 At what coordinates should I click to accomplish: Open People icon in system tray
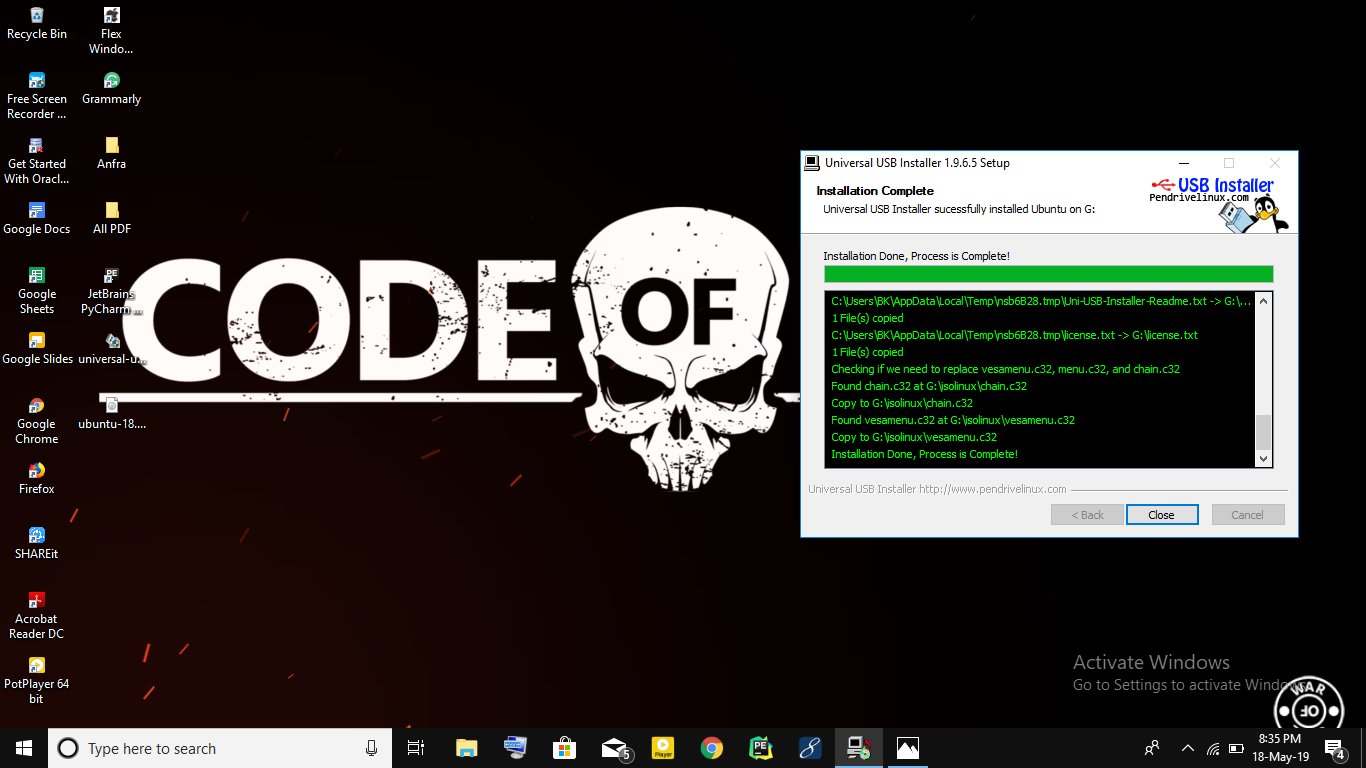pyautogui.click(x=1153, y=748)
